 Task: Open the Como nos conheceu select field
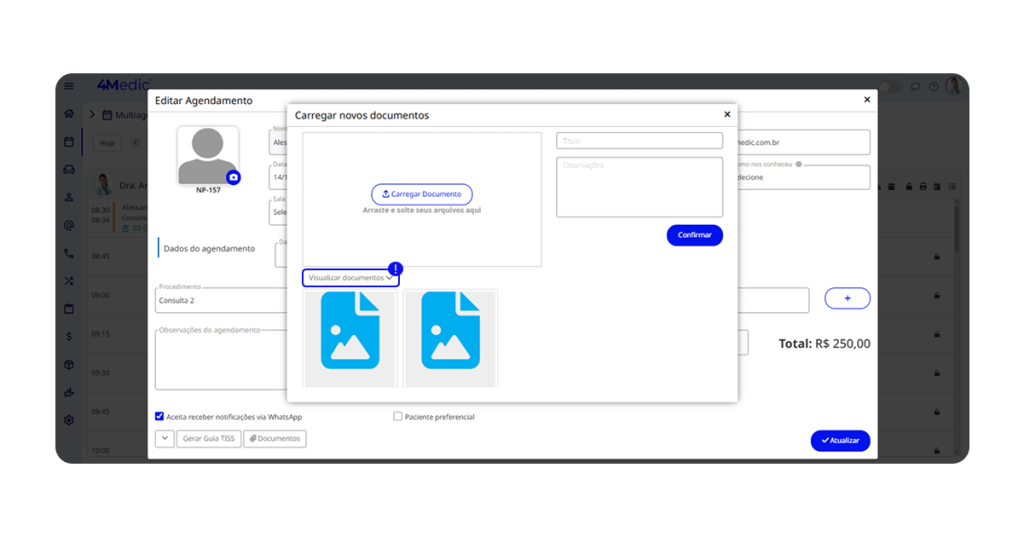[800, 177]
